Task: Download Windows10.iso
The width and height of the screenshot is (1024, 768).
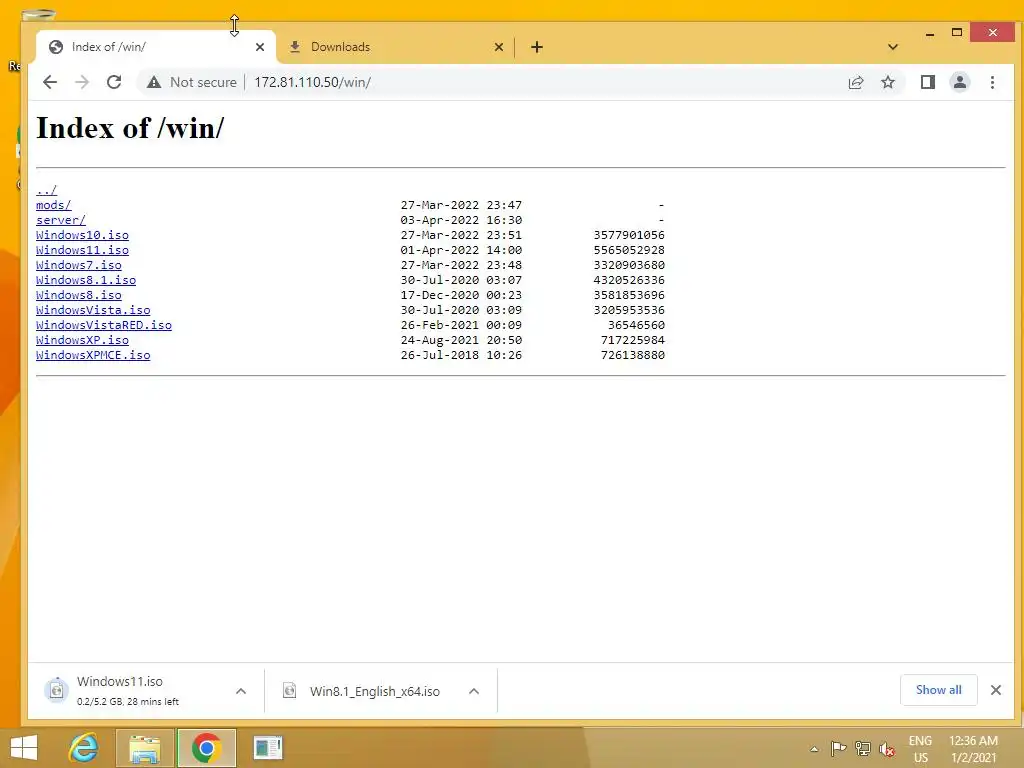Action: pyautogui.click(x=82, y=235)
